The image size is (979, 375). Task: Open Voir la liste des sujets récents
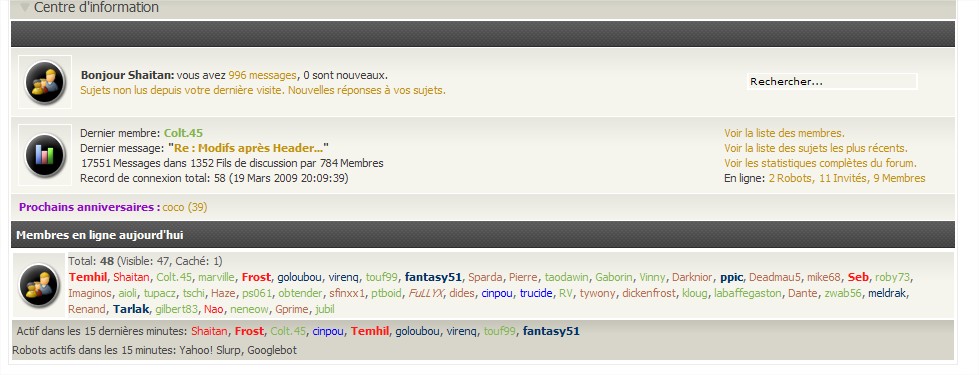click(x=816, y=148)
